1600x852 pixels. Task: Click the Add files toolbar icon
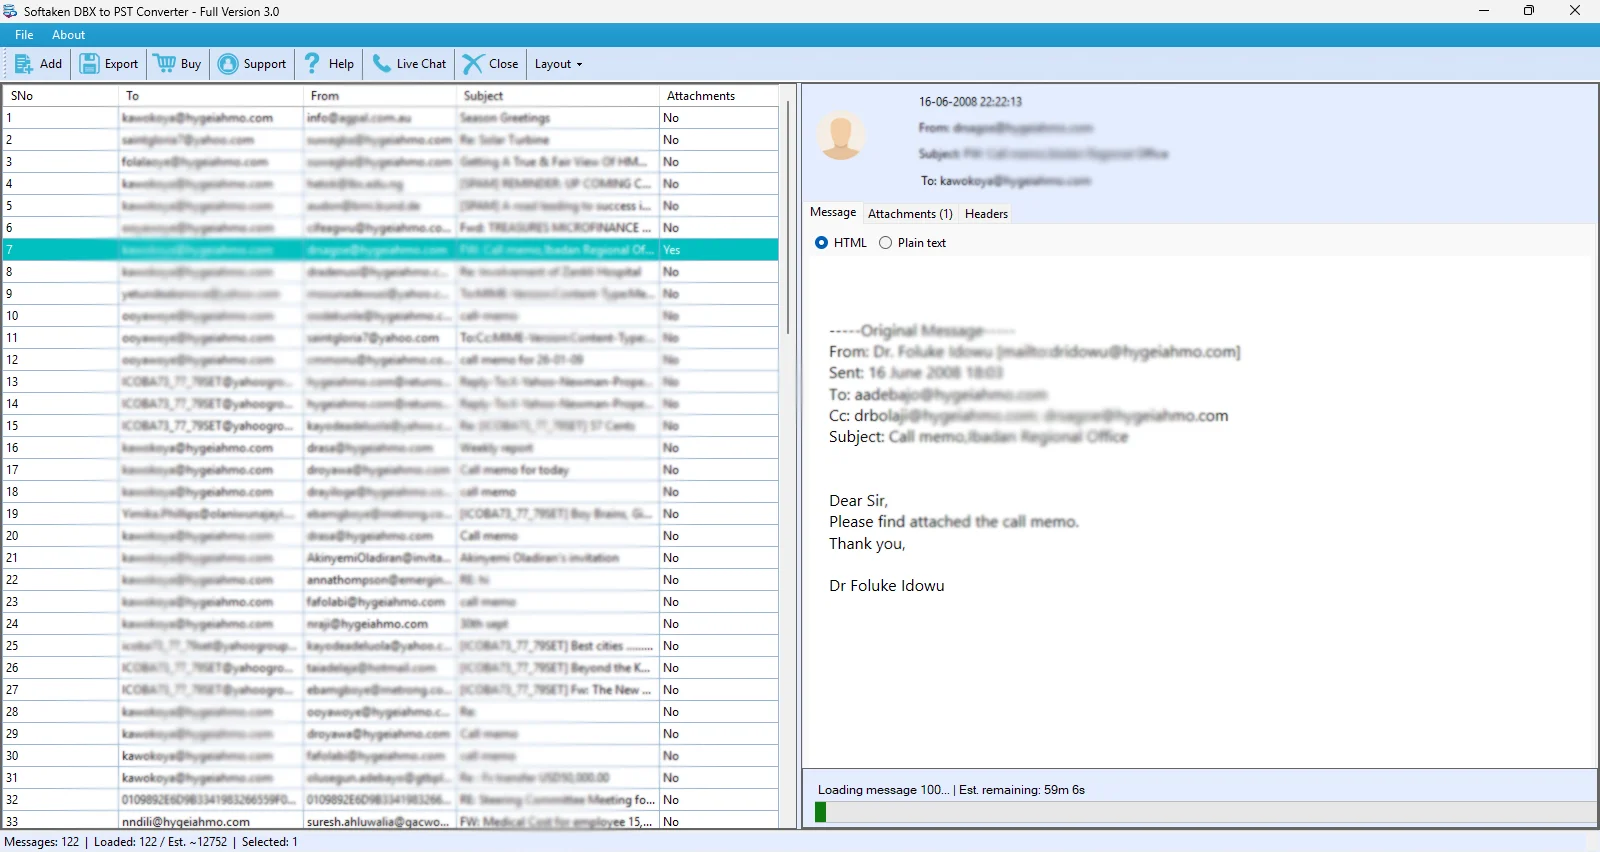pyautogui.click(x=38, y=64)
